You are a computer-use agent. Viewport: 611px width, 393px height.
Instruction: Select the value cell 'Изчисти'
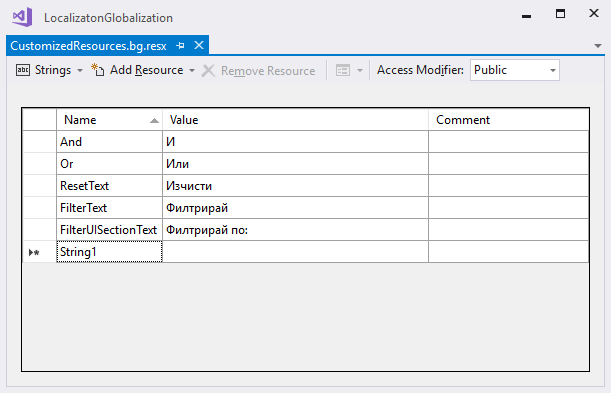pyautogui.click(x=295, y=186)
